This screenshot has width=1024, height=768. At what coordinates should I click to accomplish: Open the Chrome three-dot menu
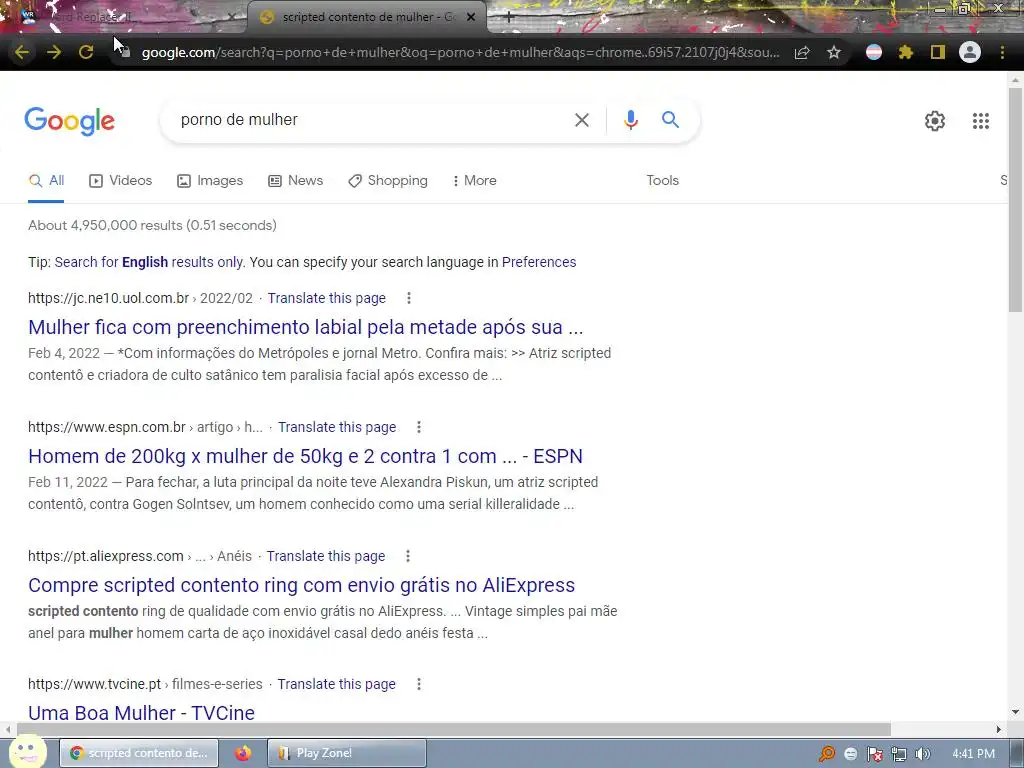click(x=1002, y=52)
